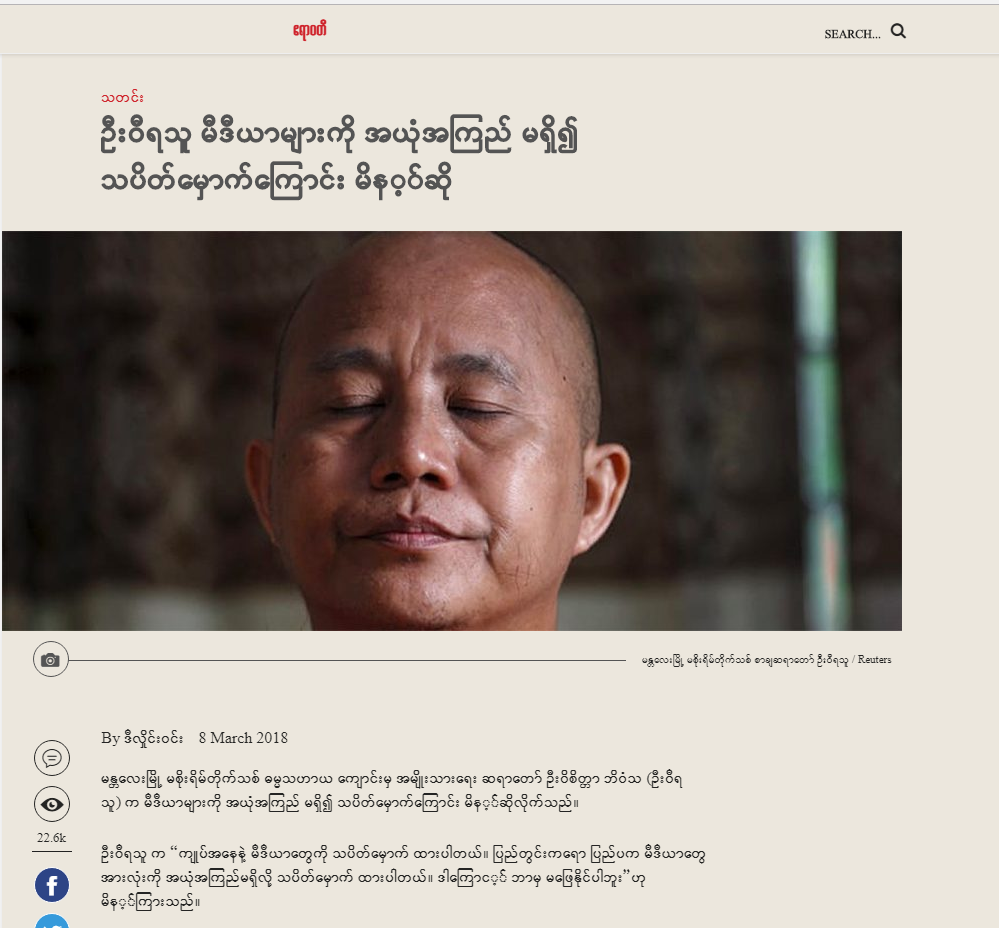Click the horizontal line beside camera icon

click(347, 660)
